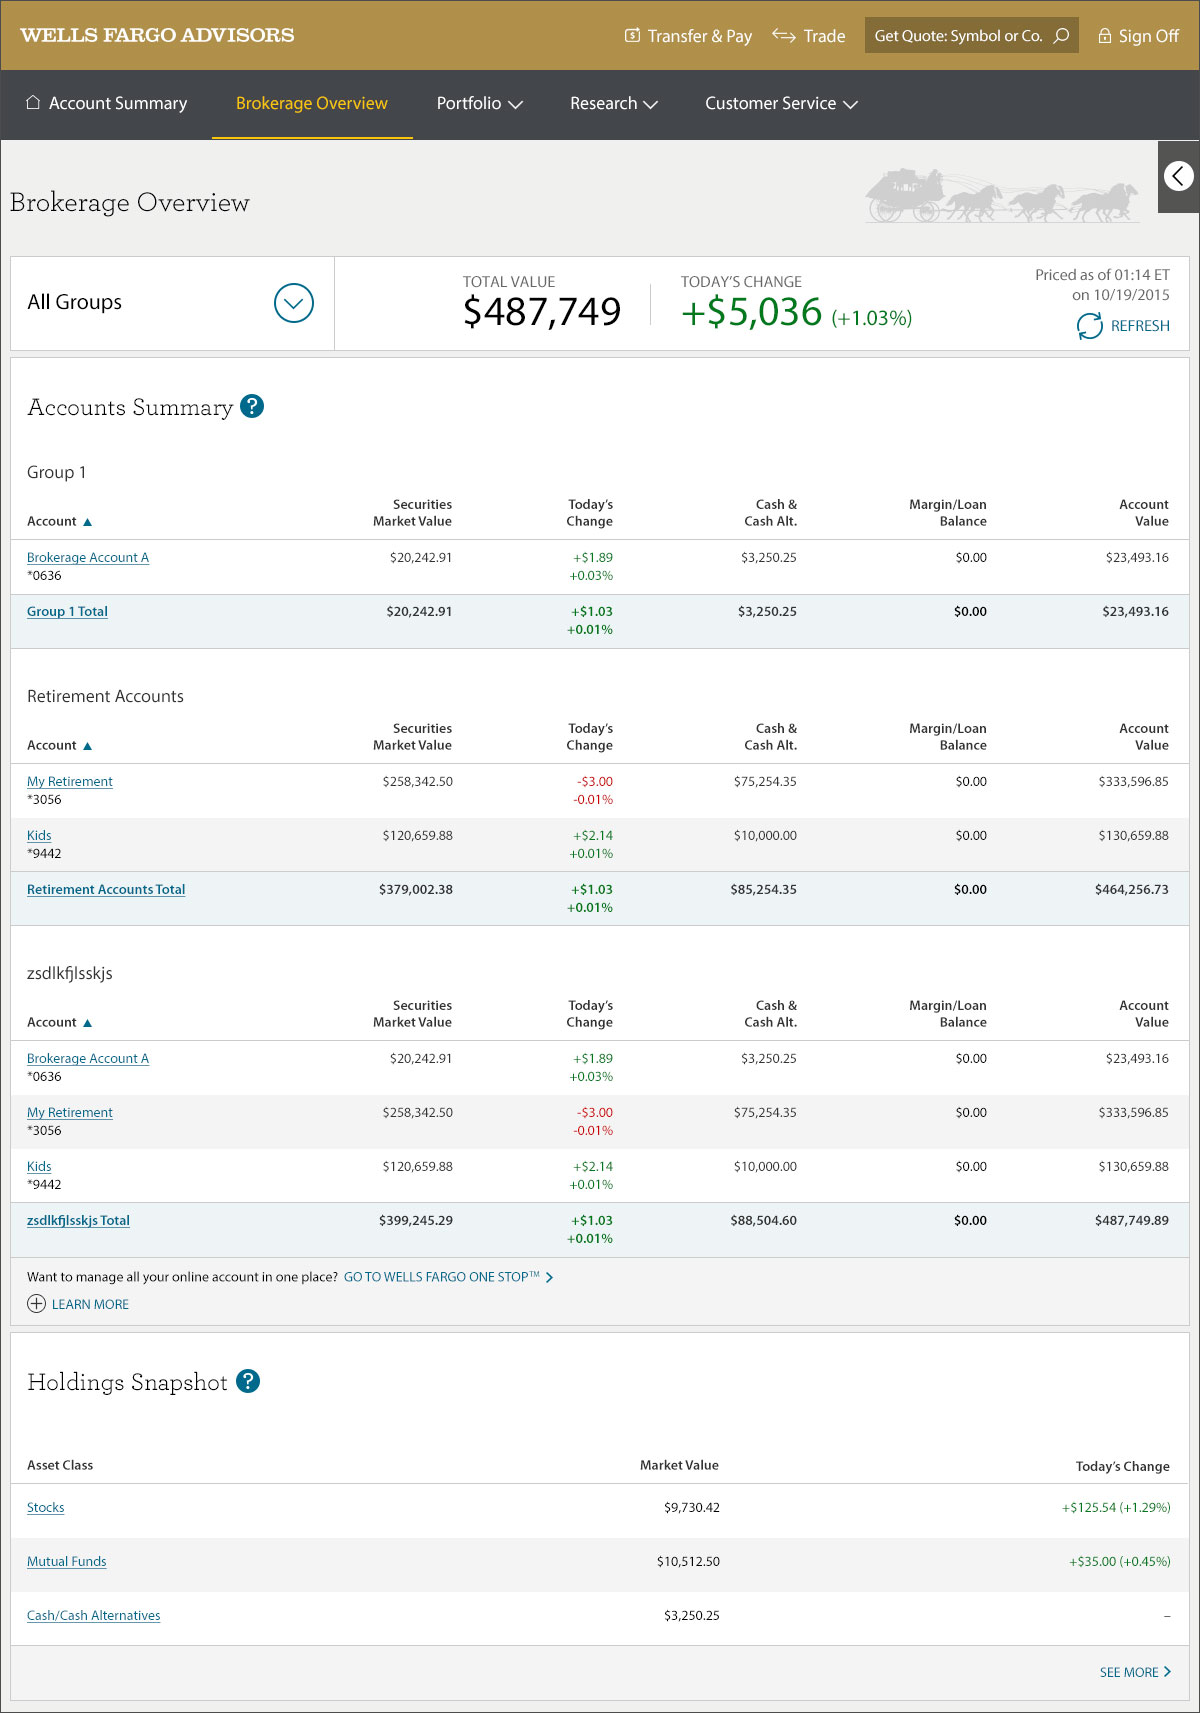This screenshot has width=1200, height=1713.
Task: Click Sign Off
Action: click(1138, 36)
